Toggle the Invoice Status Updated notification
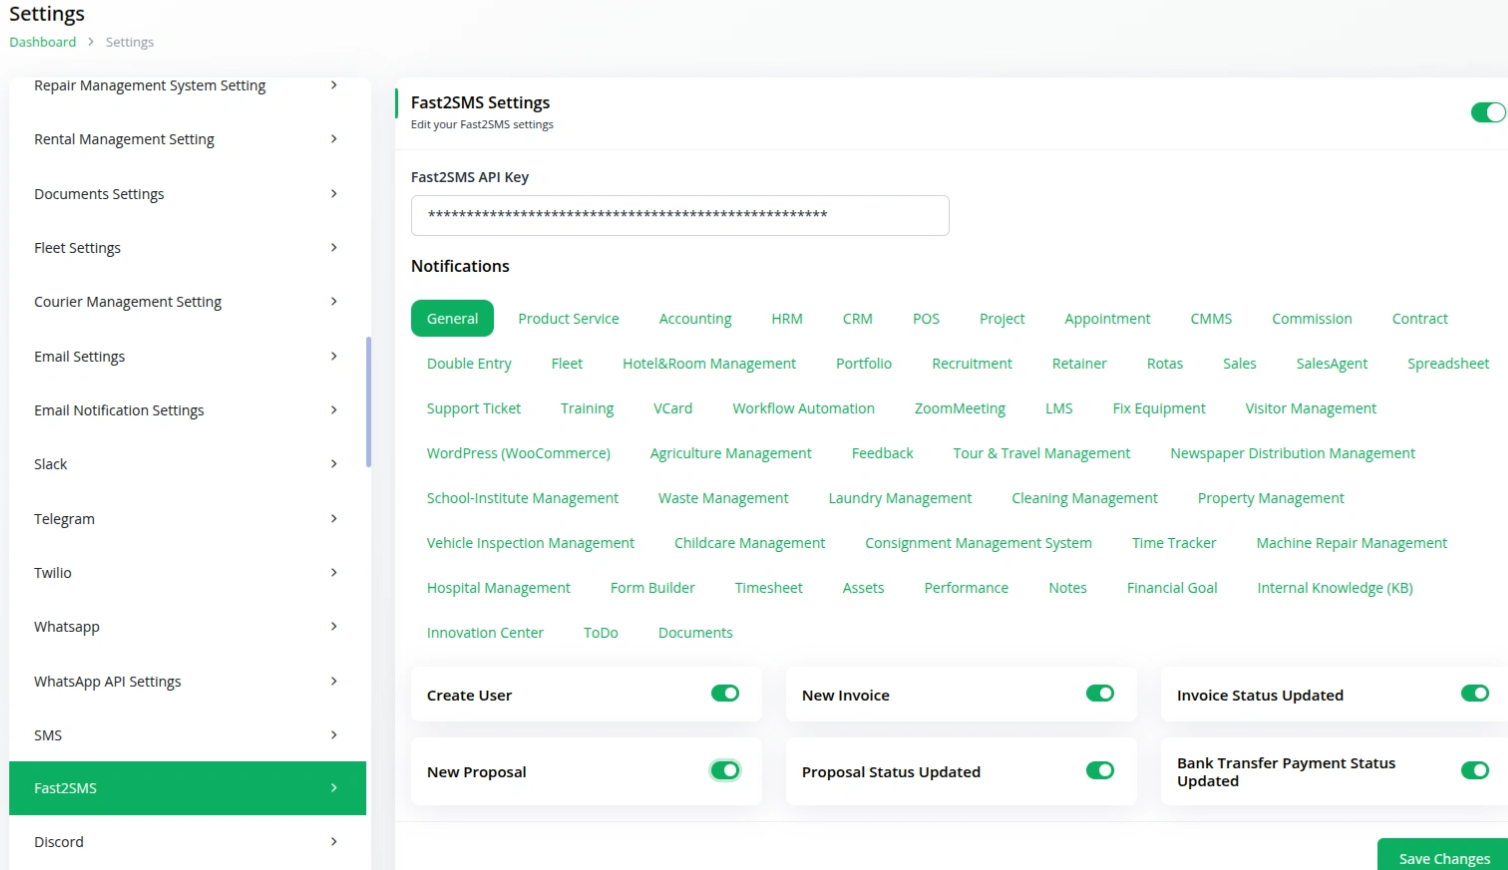Image resolution: width=1508 pixels, height=870 pixels. click(1475, 693)
